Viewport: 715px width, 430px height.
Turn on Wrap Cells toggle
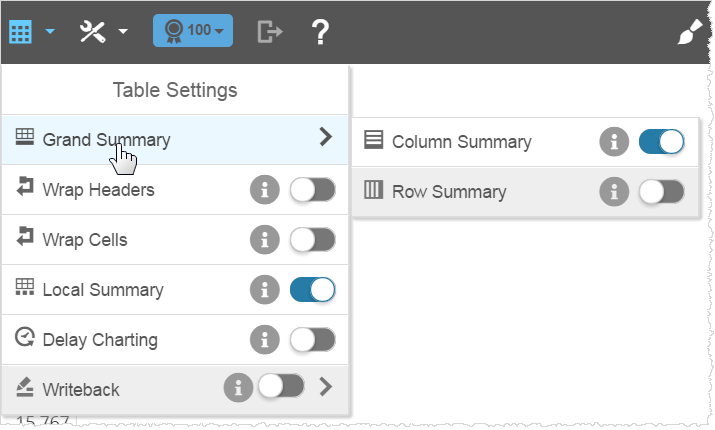click(312, 240)
